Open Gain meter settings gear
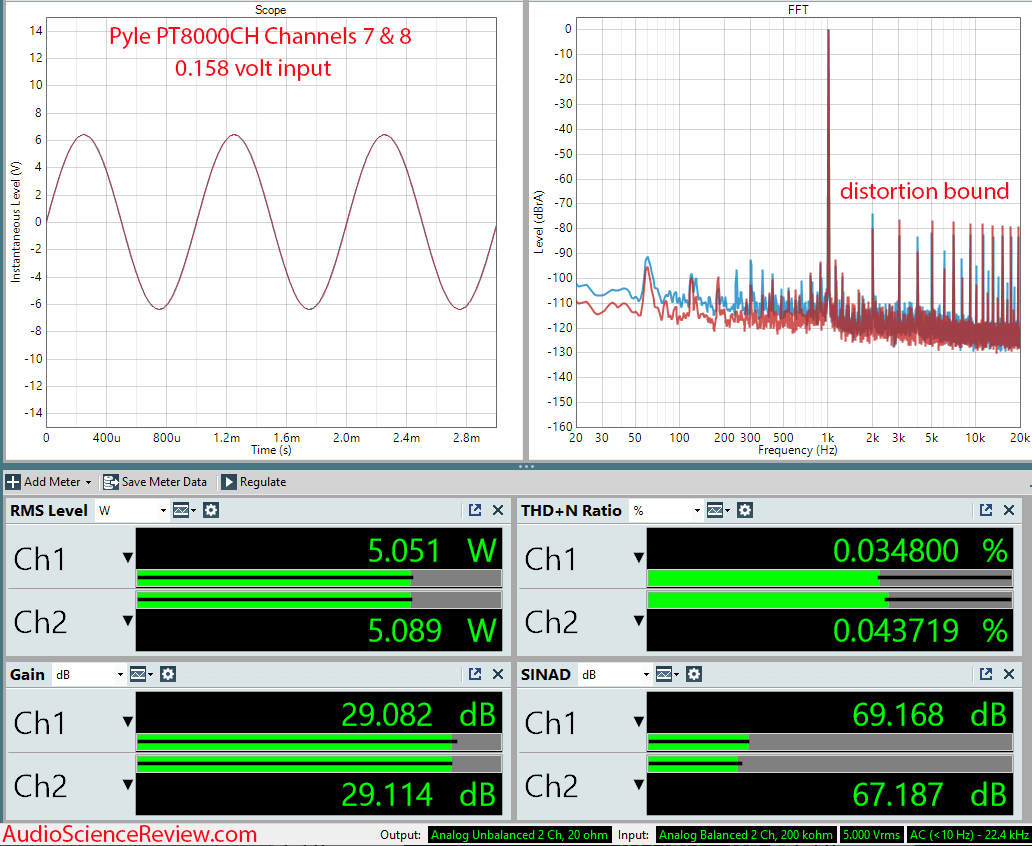 (x=168, y=674)
